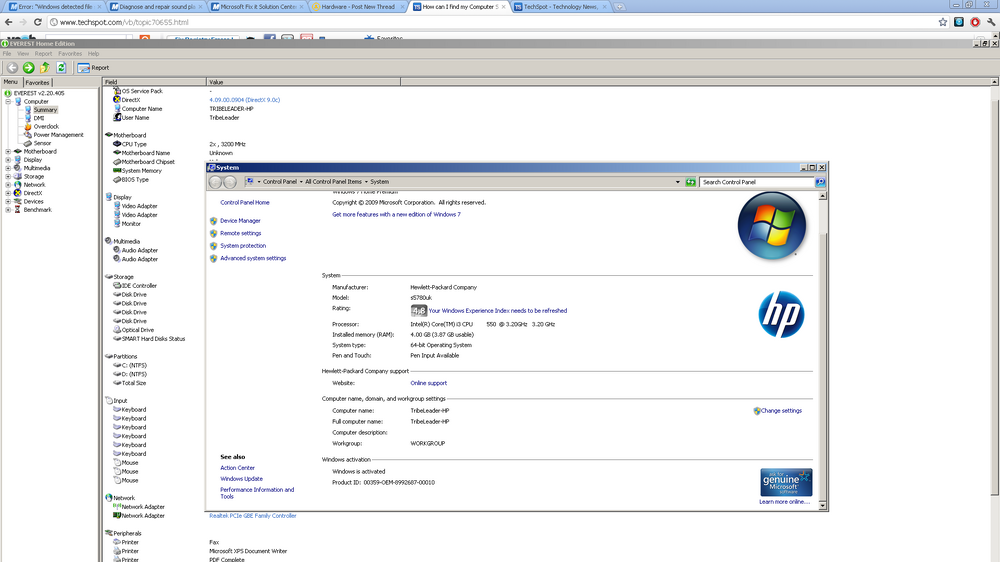Viewport: 1000px width, 562px height.
Task: Open Action Center link
Action: tap(237, 468)
